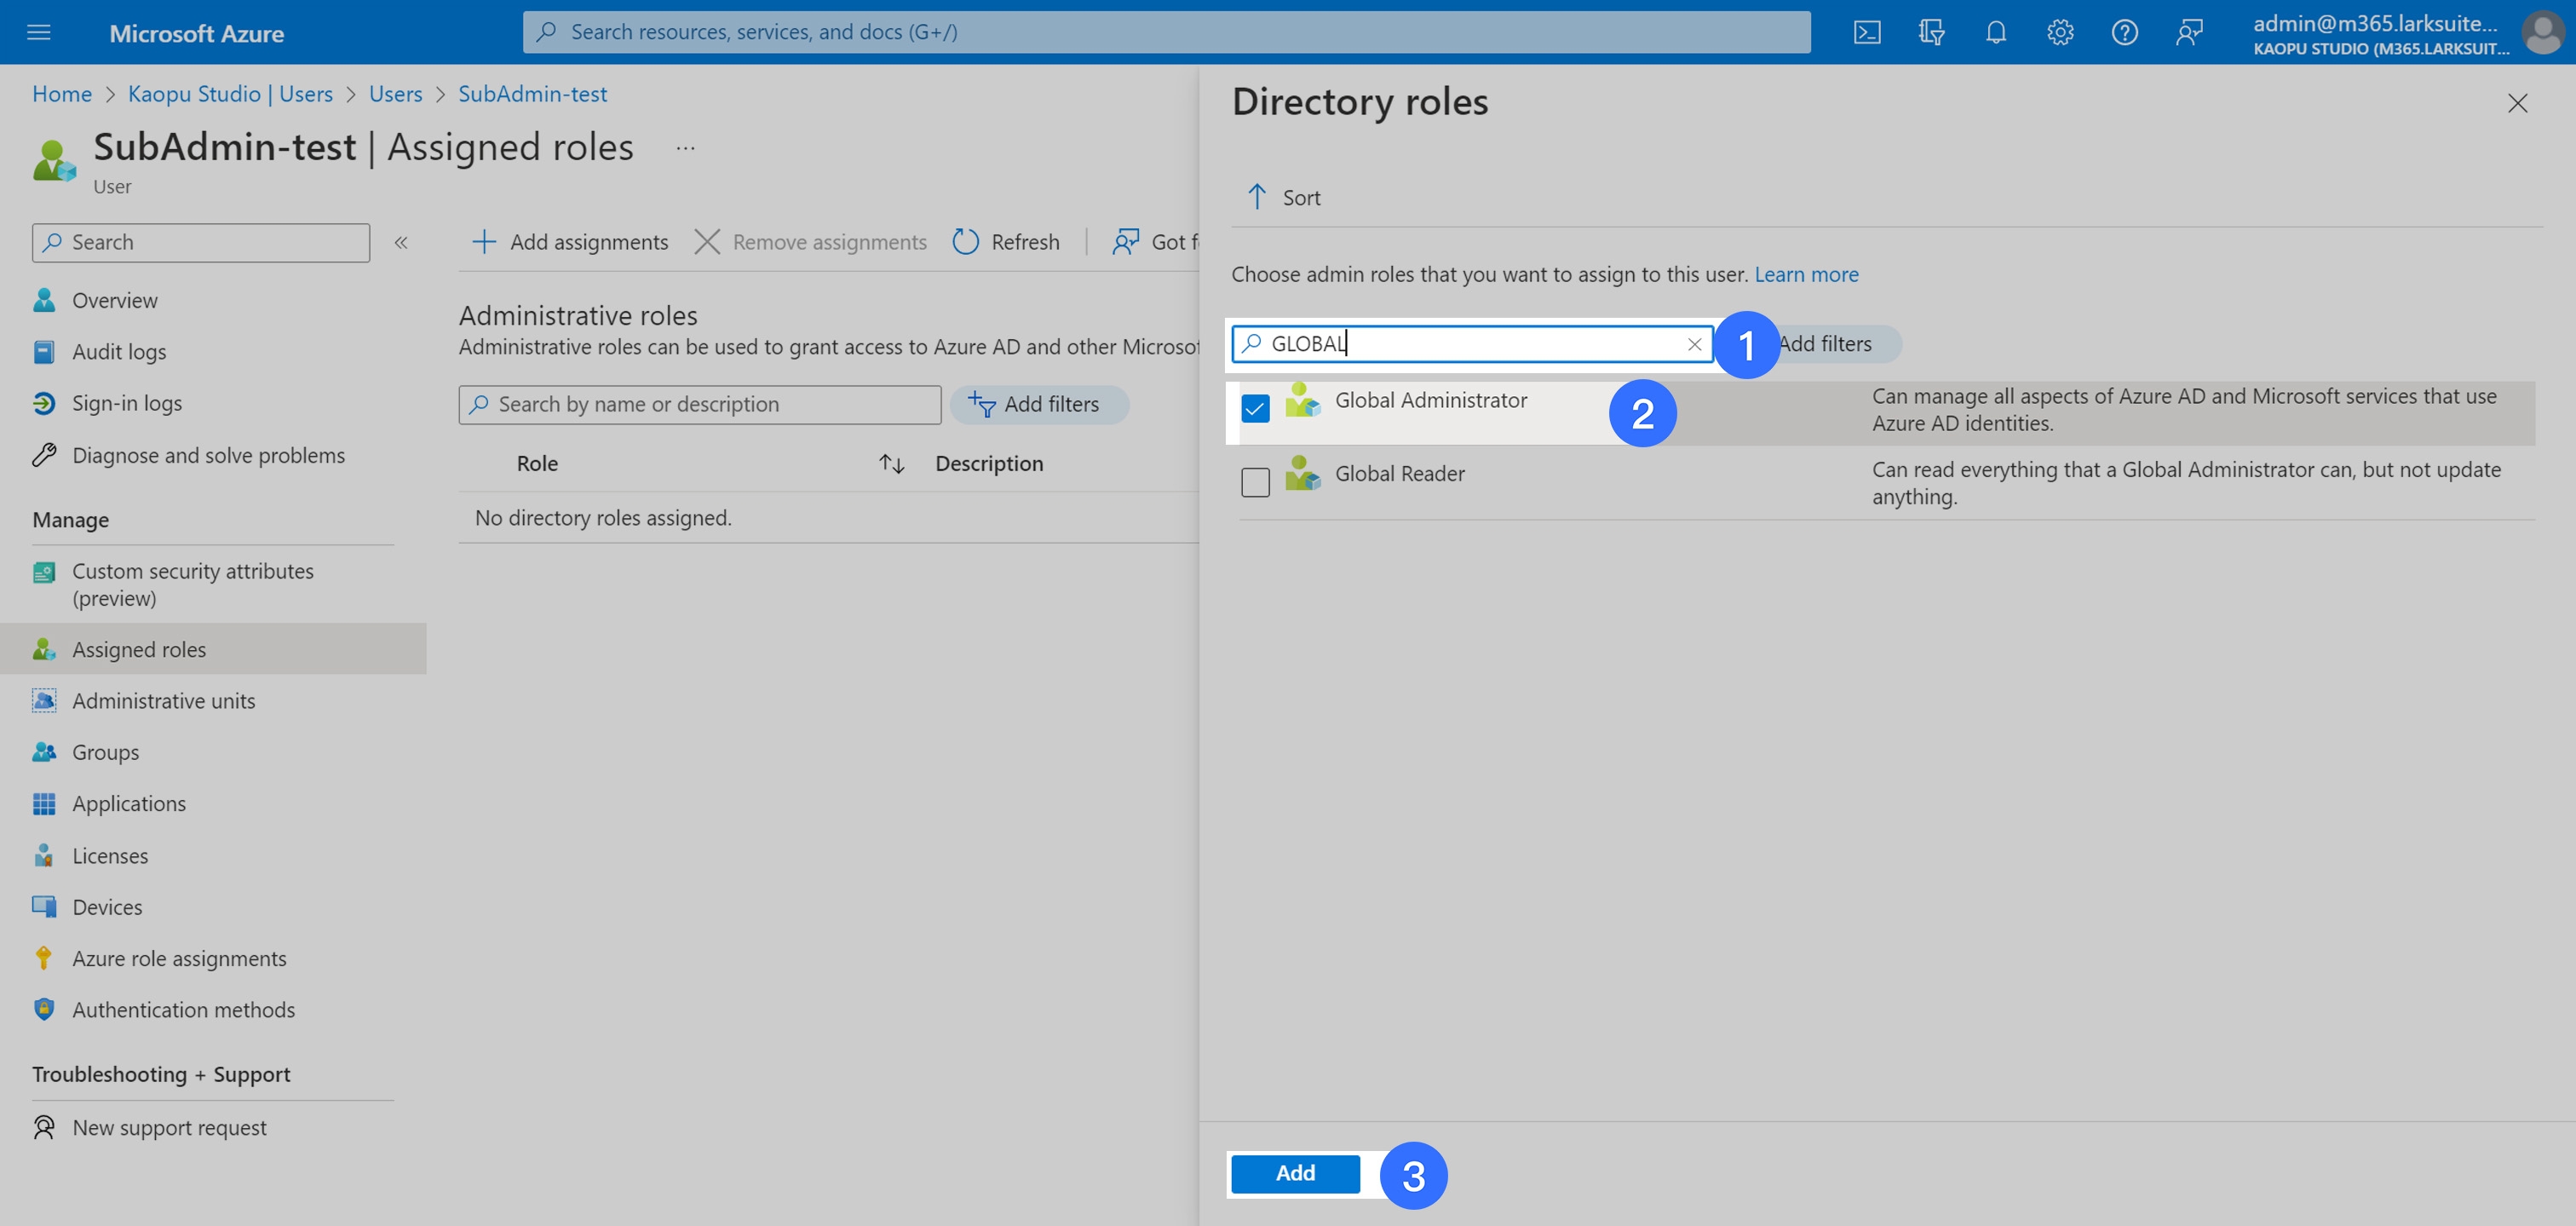Image resolution: width=2576 pixels, height=1226 pixels.
Task: Open portal settings gear icon
Action: click(x=2060, y=32)
